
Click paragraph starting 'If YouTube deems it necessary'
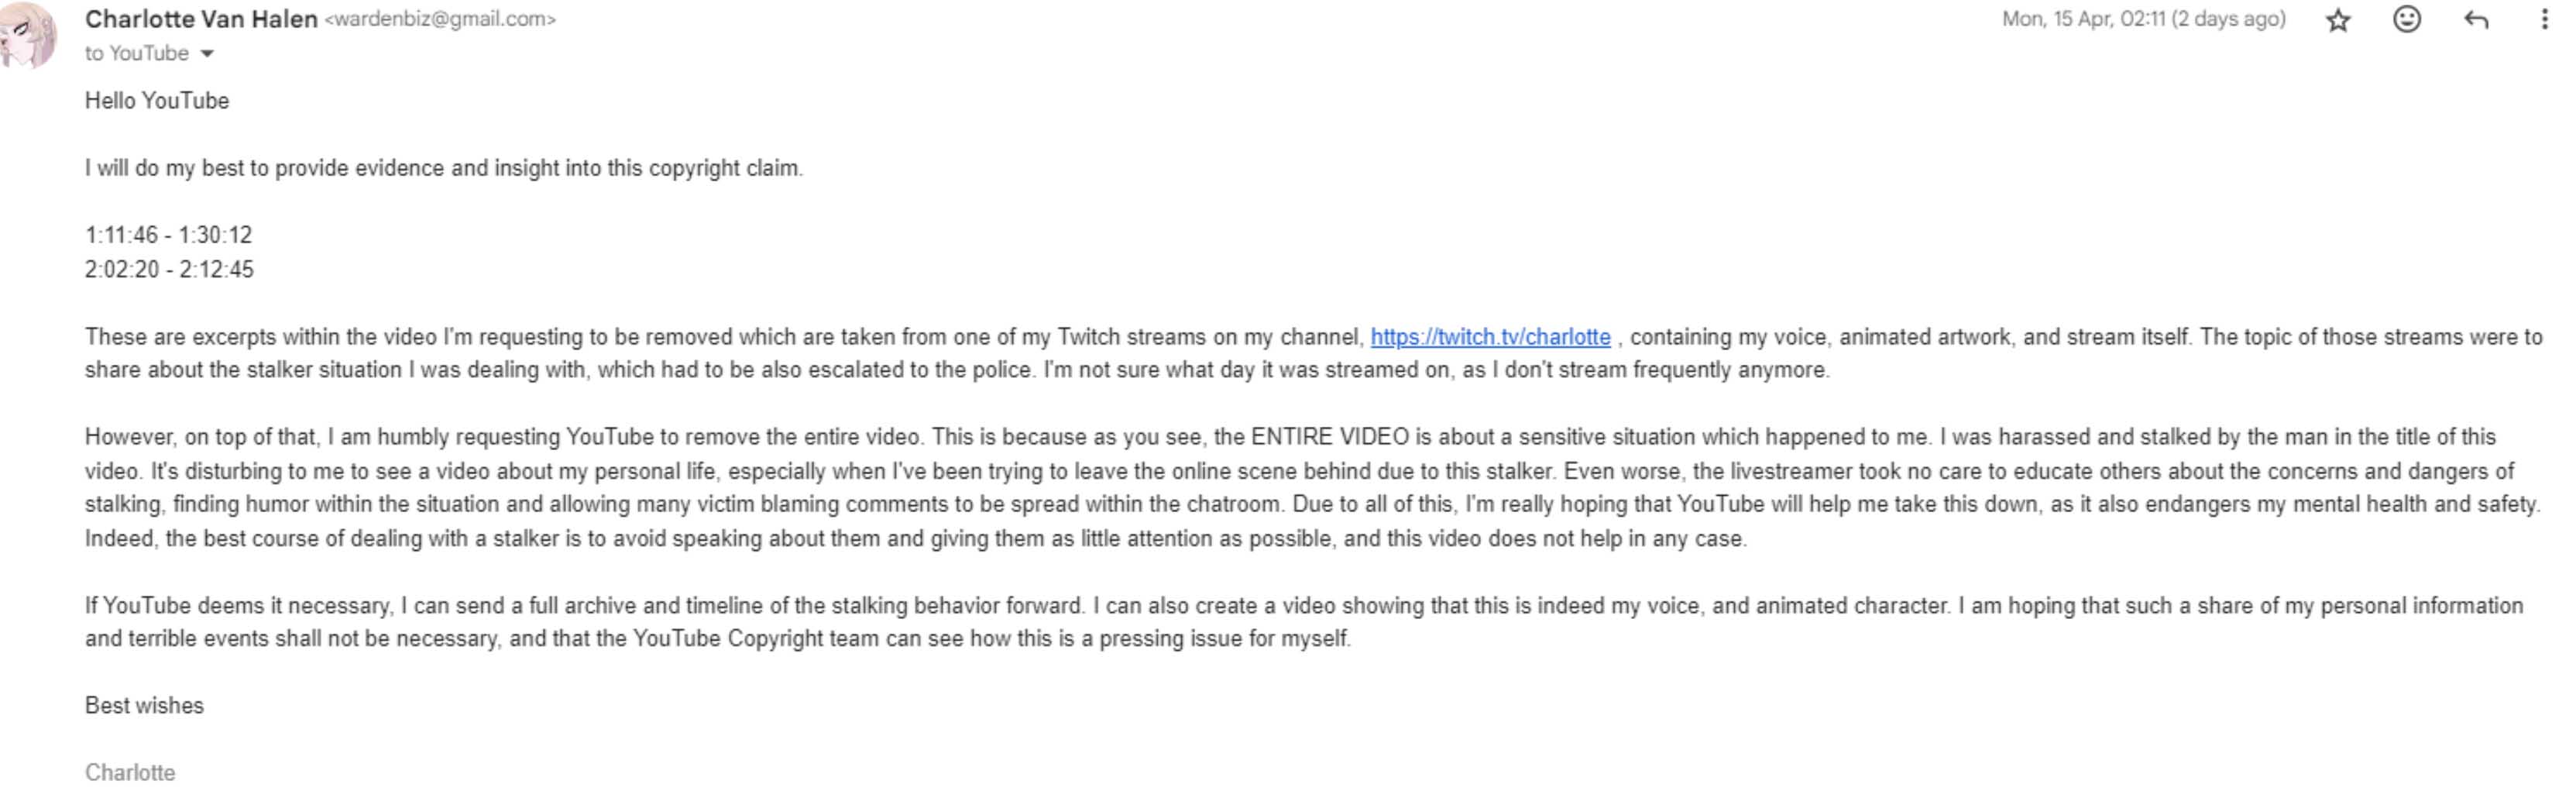[1304, 622]
